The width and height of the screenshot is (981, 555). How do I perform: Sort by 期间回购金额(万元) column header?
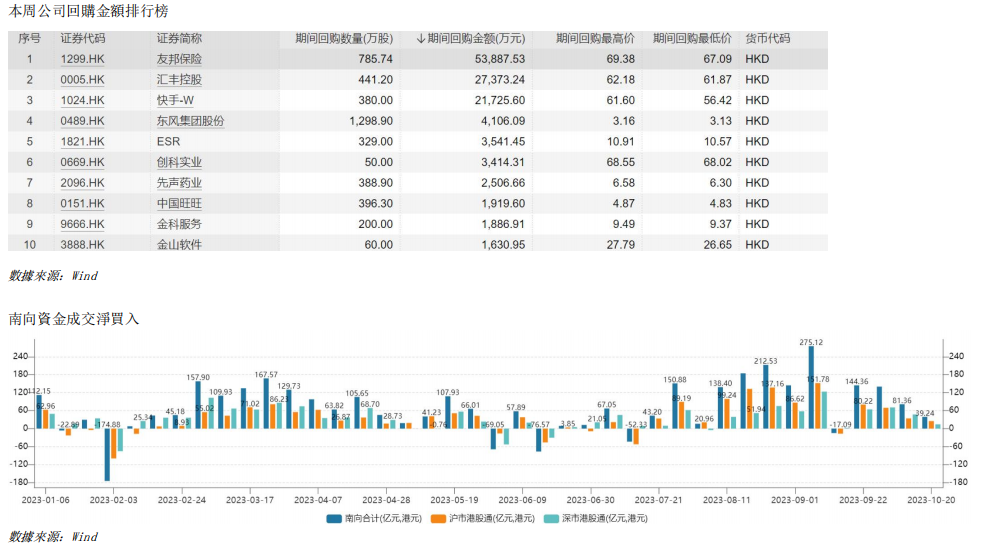pyautogui.click(x=470, y=39)
